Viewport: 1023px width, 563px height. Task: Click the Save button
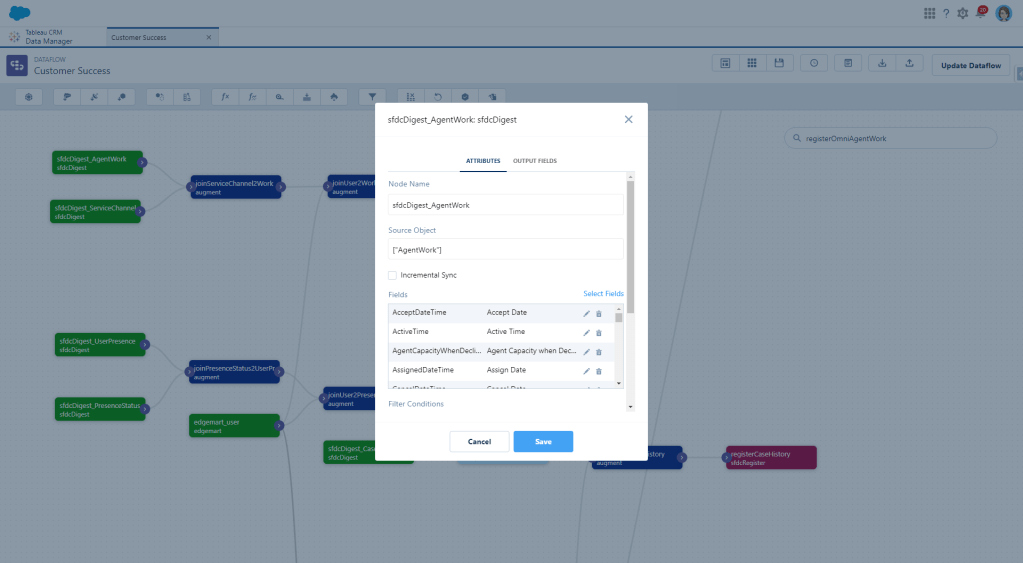[543, 441]
